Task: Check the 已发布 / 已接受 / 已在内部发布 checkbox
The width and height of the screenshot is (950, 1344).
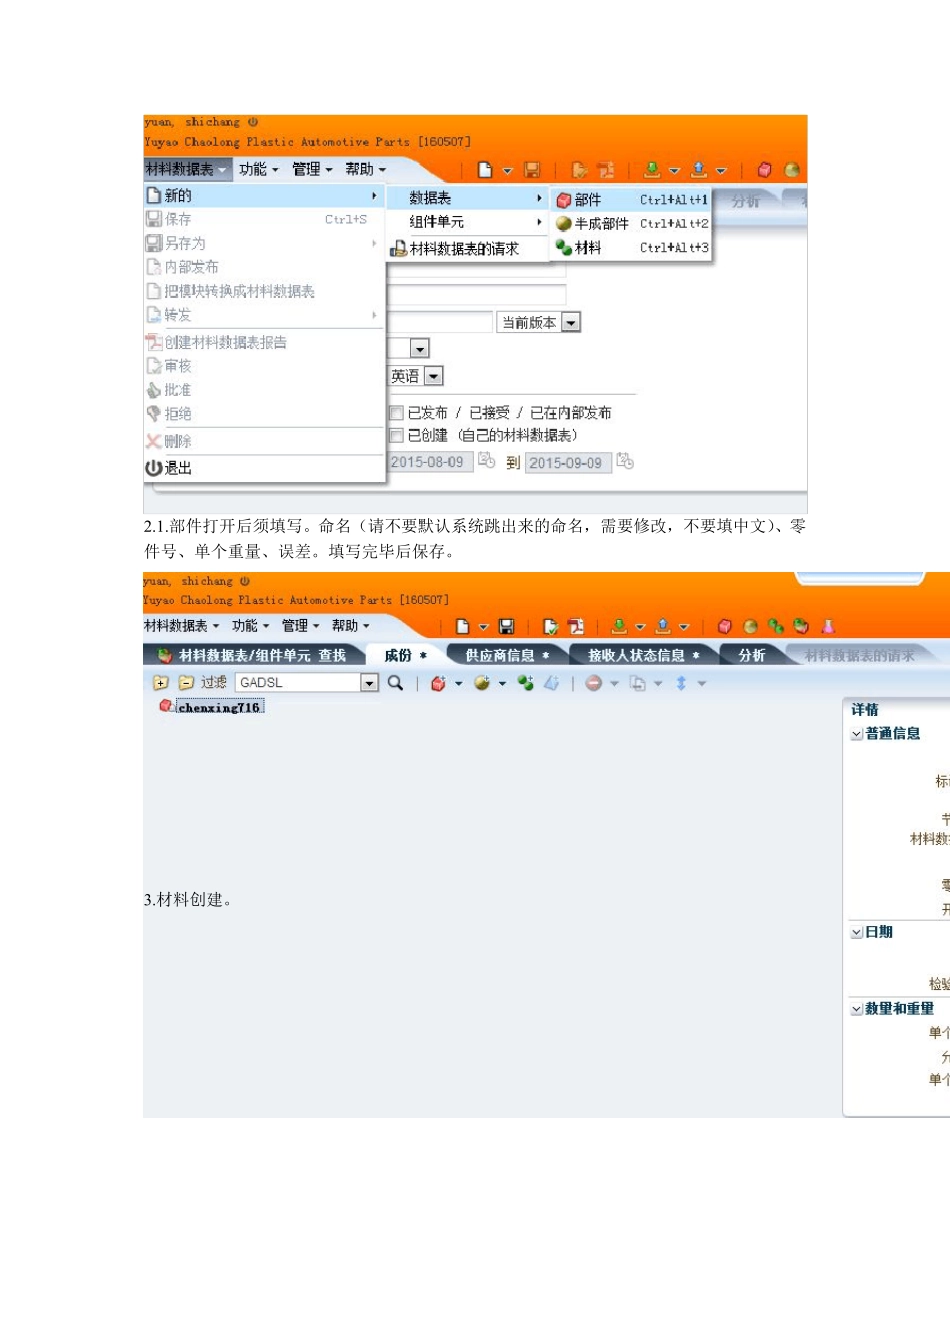Action: click(x=397, y=413)
